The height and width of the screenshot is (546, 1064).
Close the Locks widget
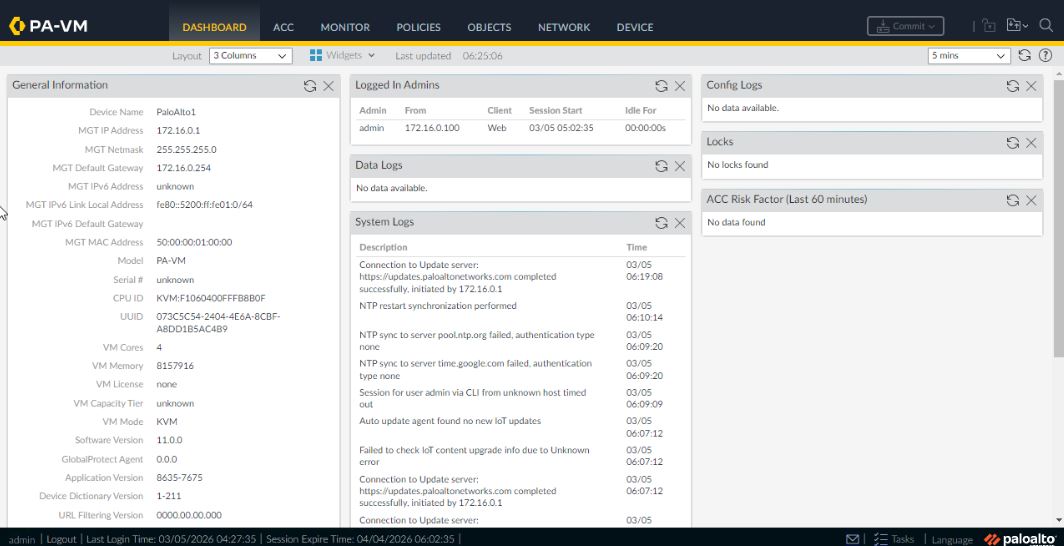click(1031, 143)
